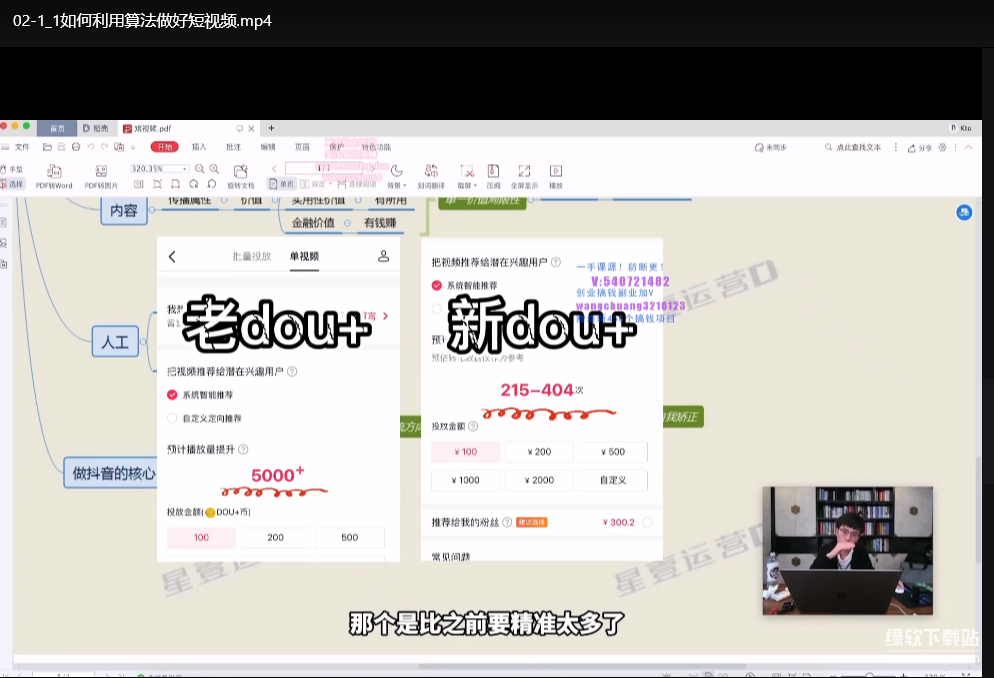Select the 批量投放 tab in dou+ panel
Viewport: 994px width, 678px height.
[252, 256]
